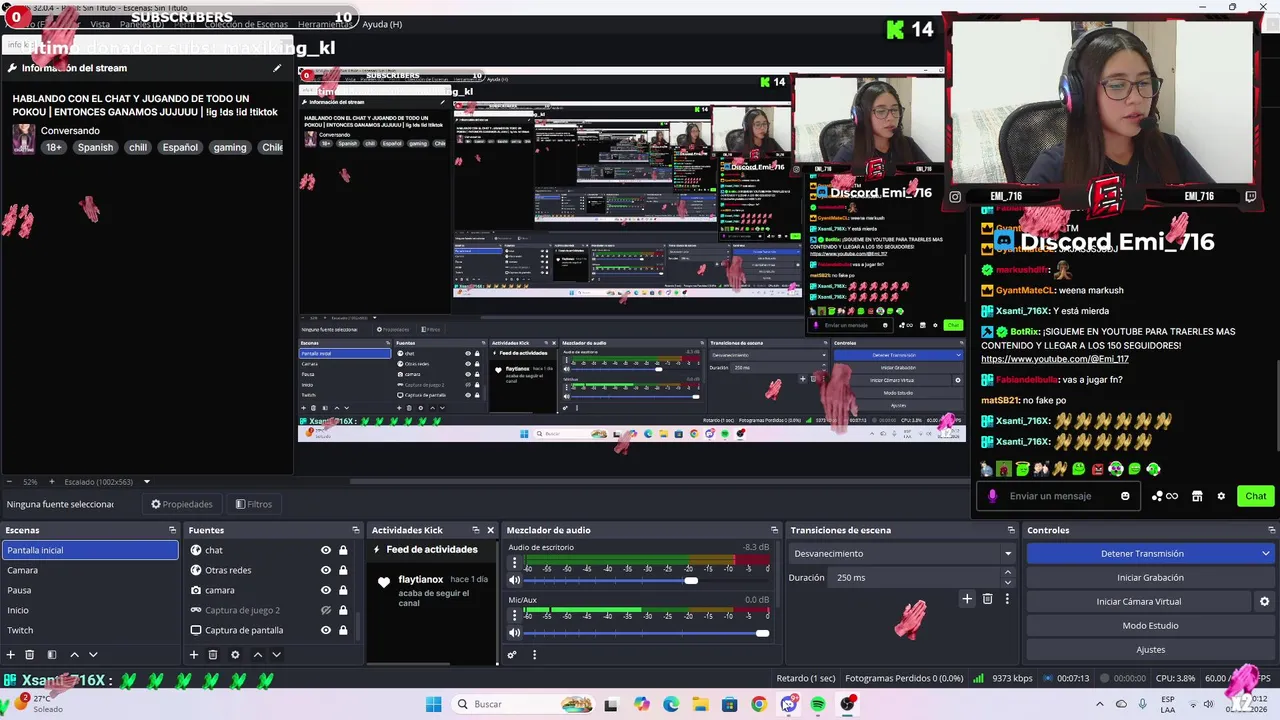Screen dimensions: 1280x720
Task: Click Iniciar Grabación button
Action: pos(1150,577)
